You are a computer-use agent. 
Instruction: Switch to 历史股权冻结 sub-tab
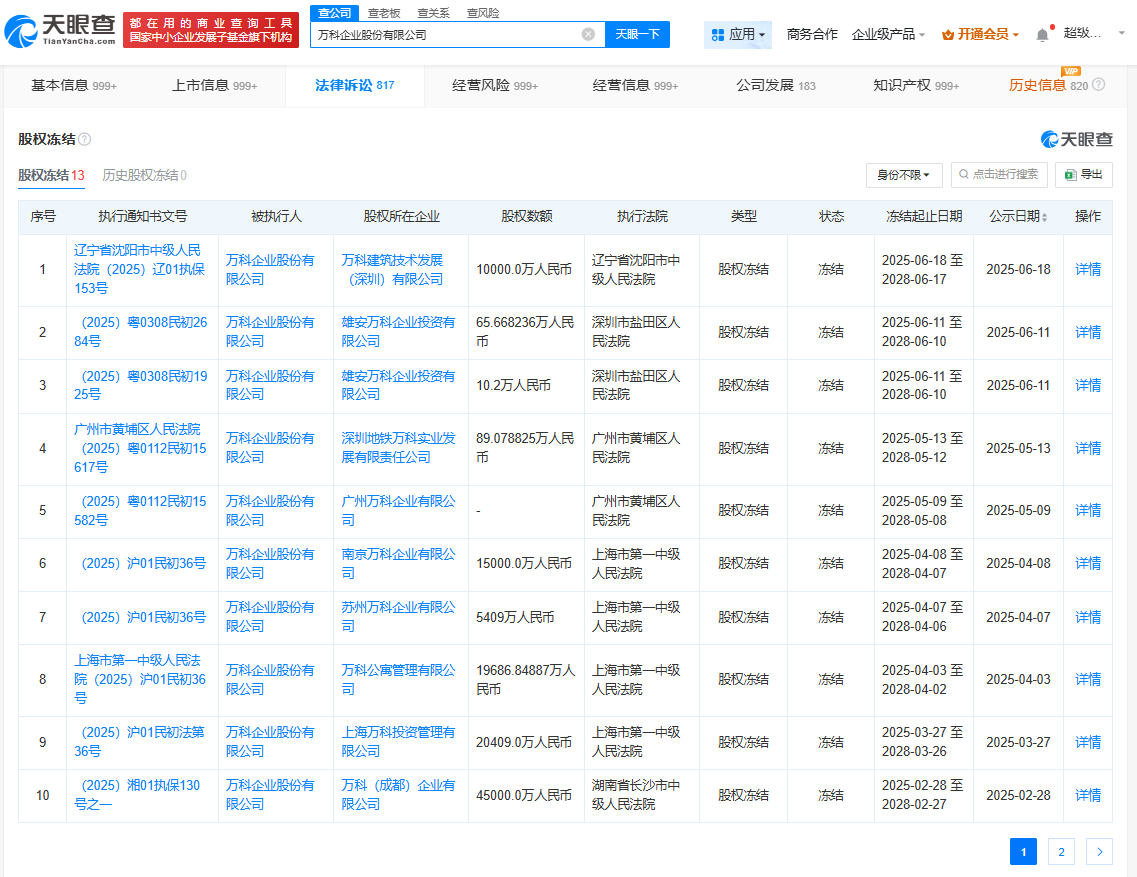click(x=144, y=175)
